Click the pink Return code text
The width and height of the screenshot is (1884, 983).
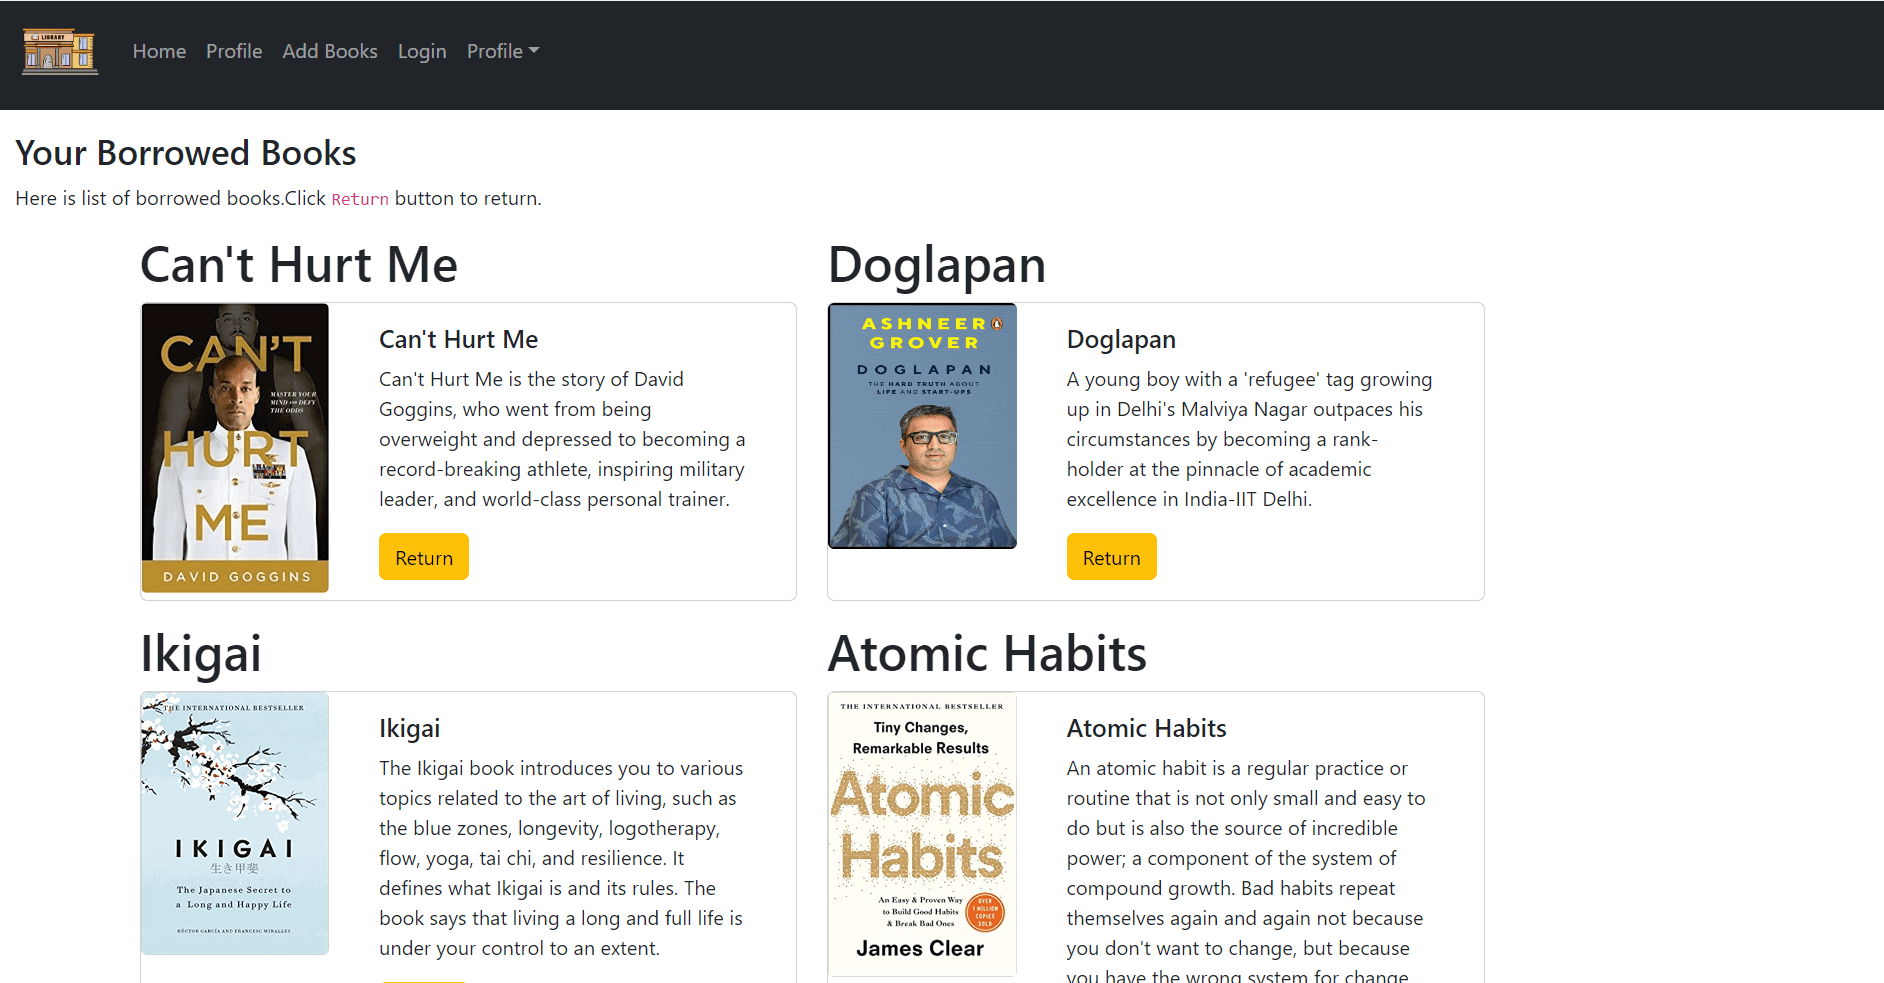click(x=360, y=199)
